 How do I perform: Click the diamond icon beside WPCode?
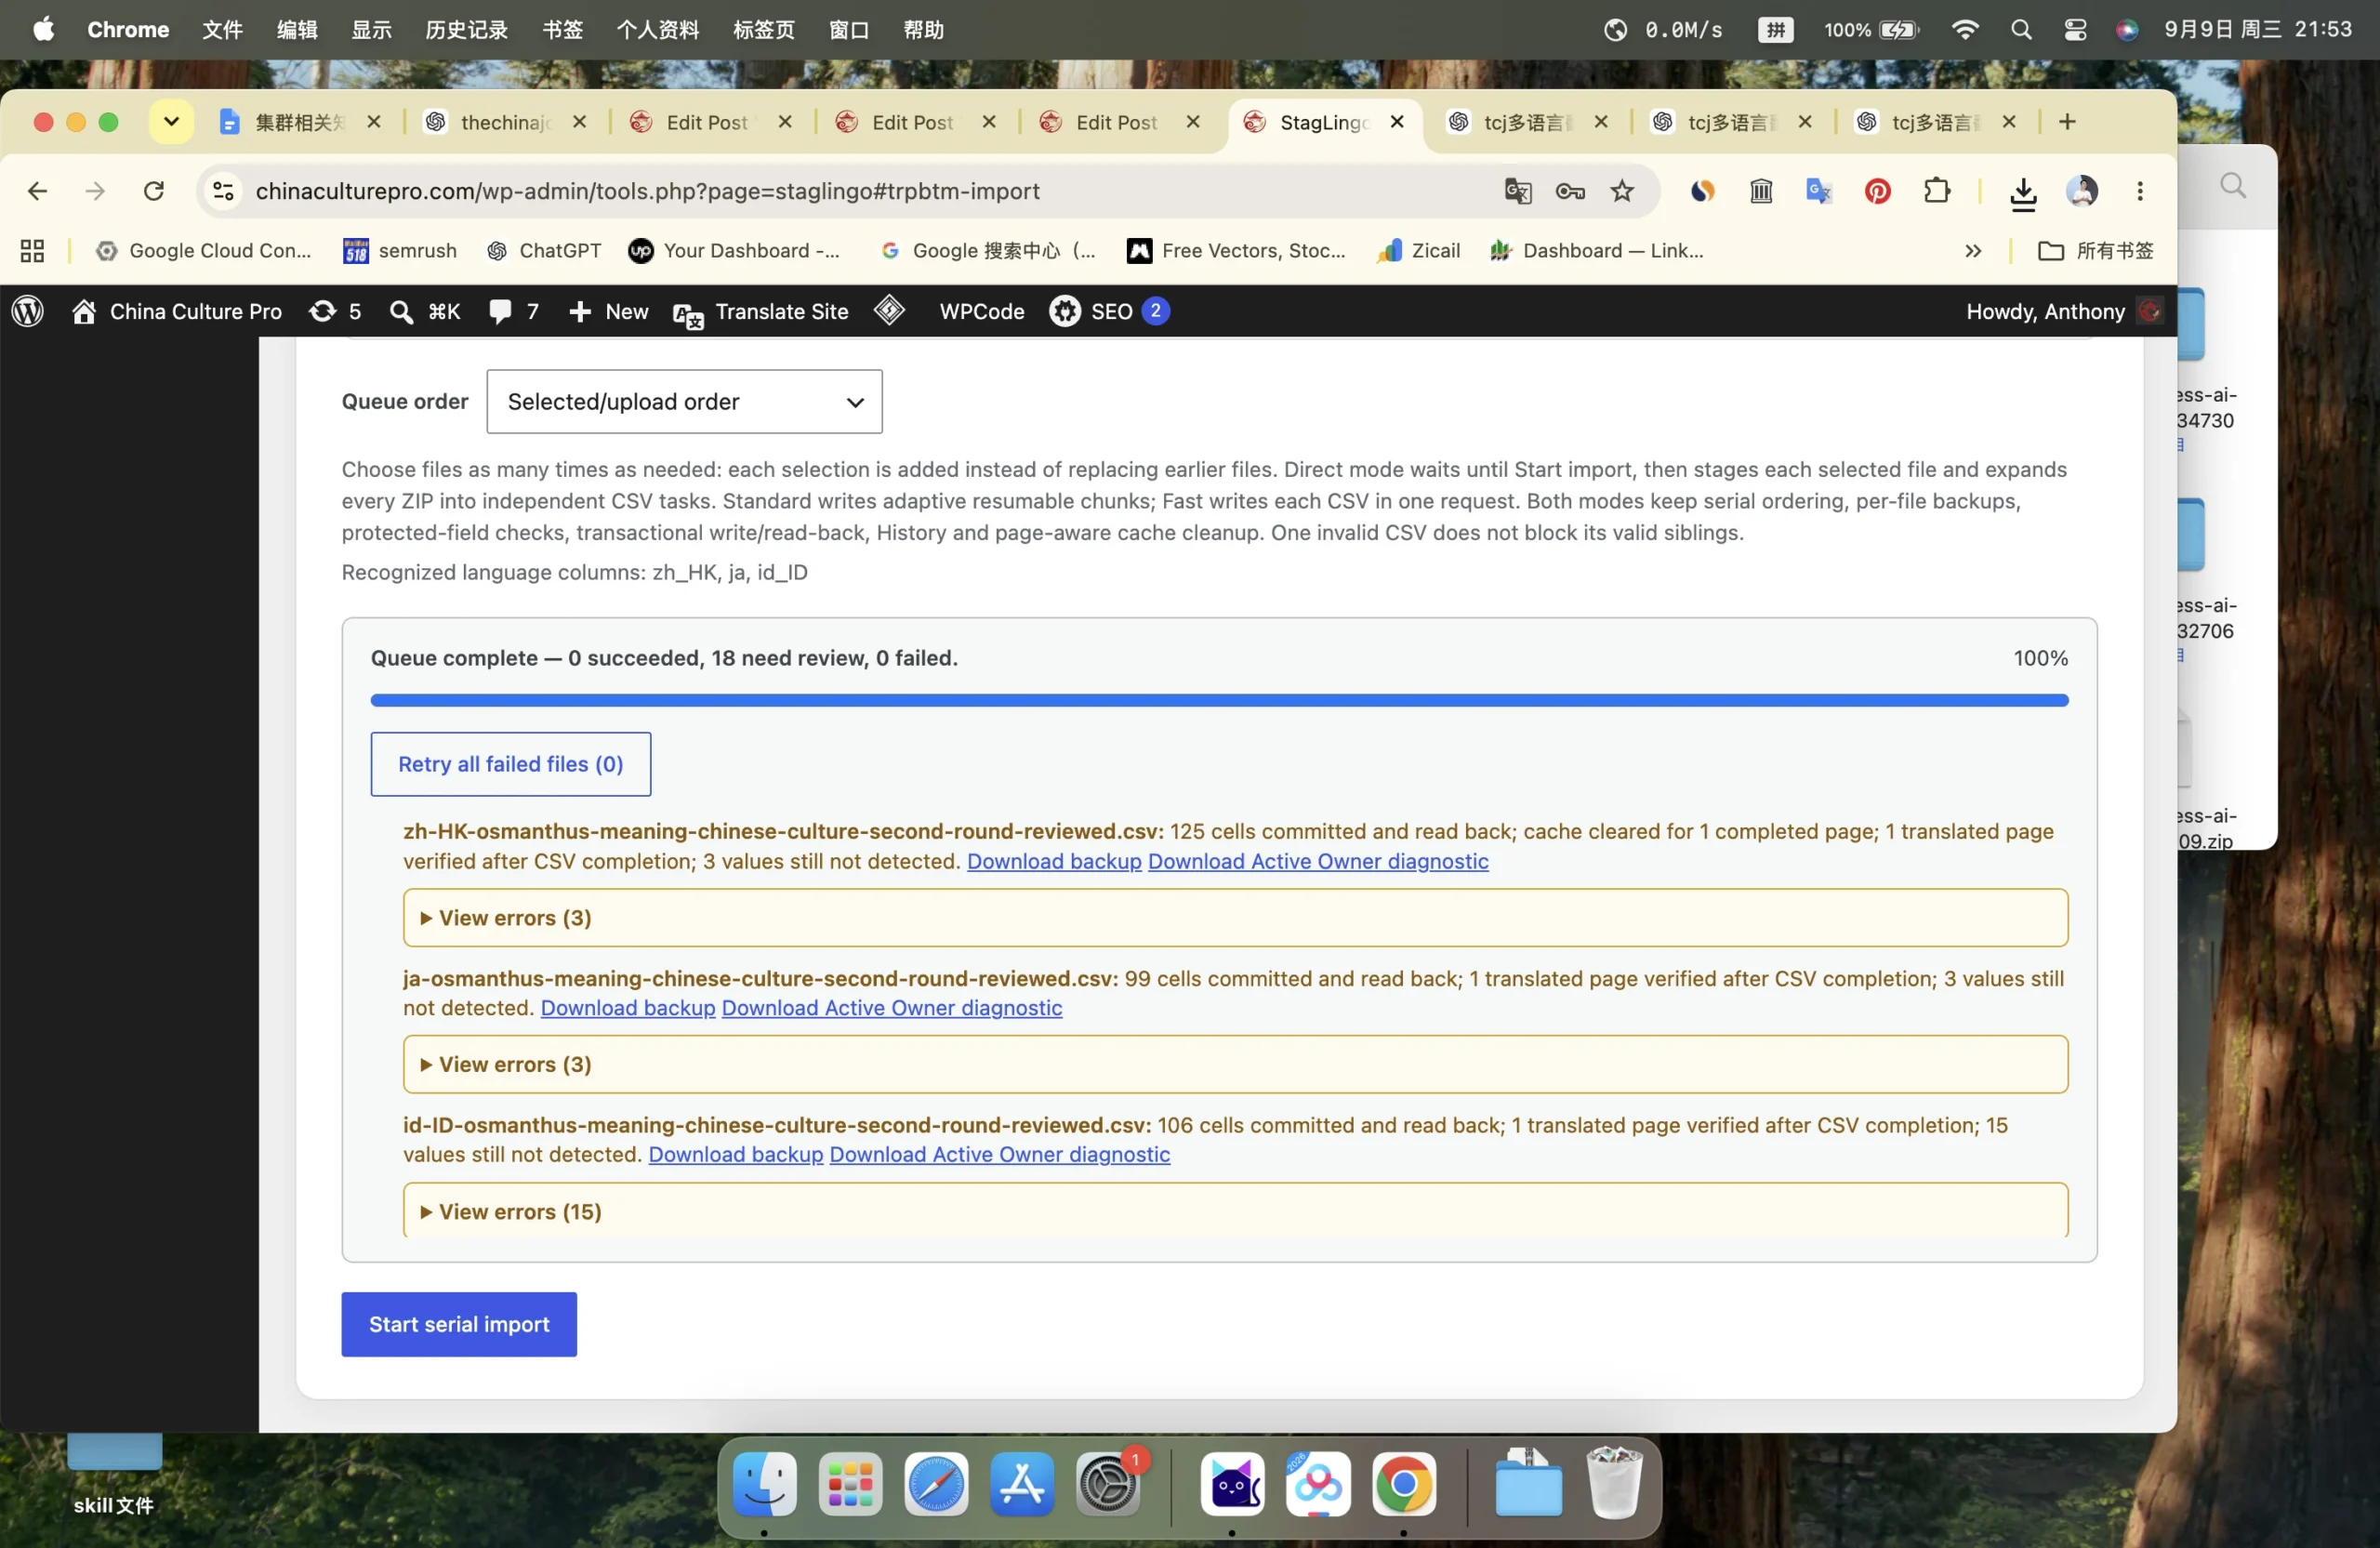pos(889,310)
